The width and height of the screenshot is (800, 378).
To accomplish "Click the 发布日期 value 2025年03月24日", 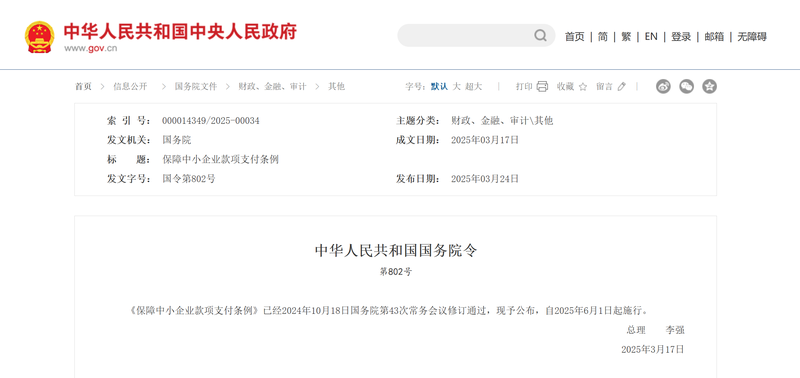I will (485, 179).
